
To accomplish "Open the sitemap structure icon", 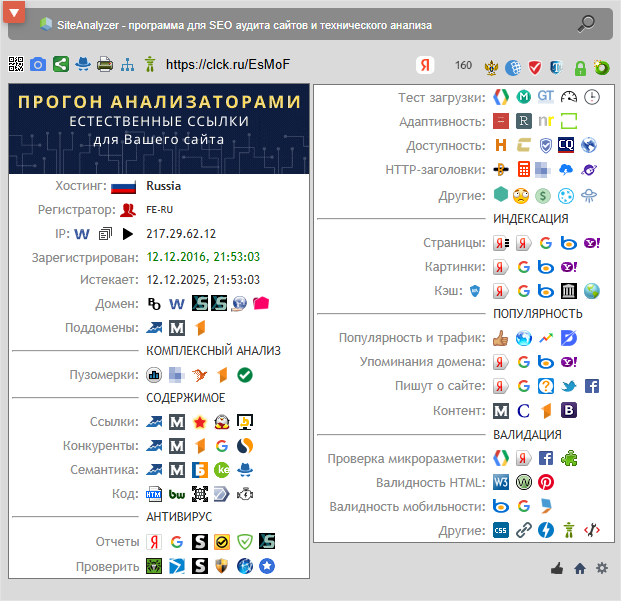I will pos(127,64).
